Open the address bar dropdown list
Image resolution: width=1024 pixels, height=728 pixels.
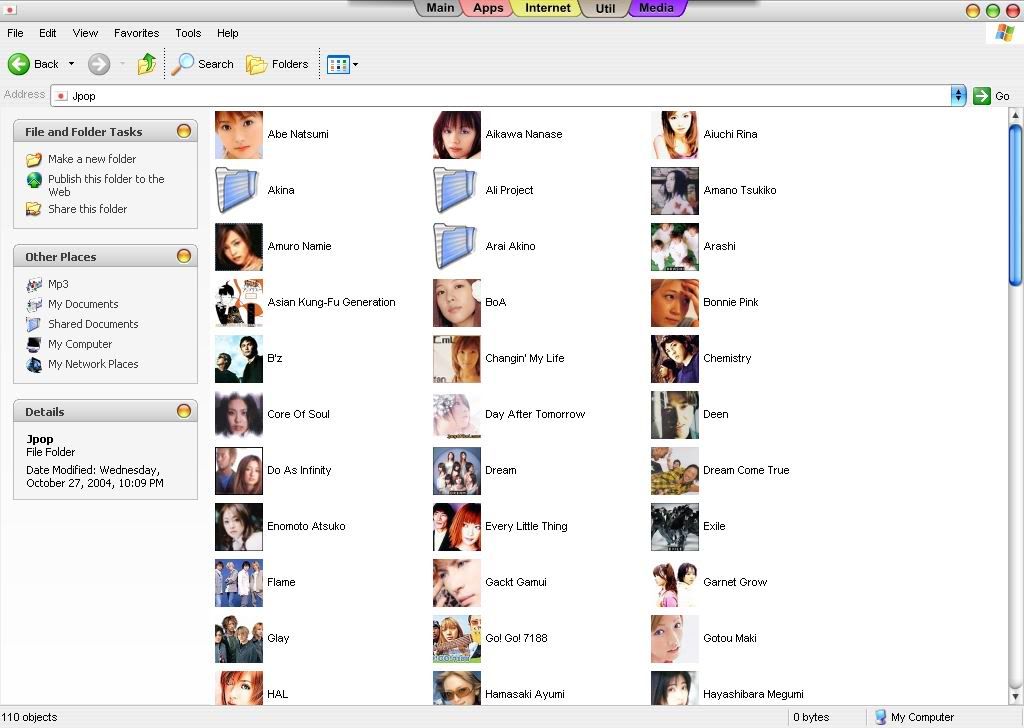(958, 95)
